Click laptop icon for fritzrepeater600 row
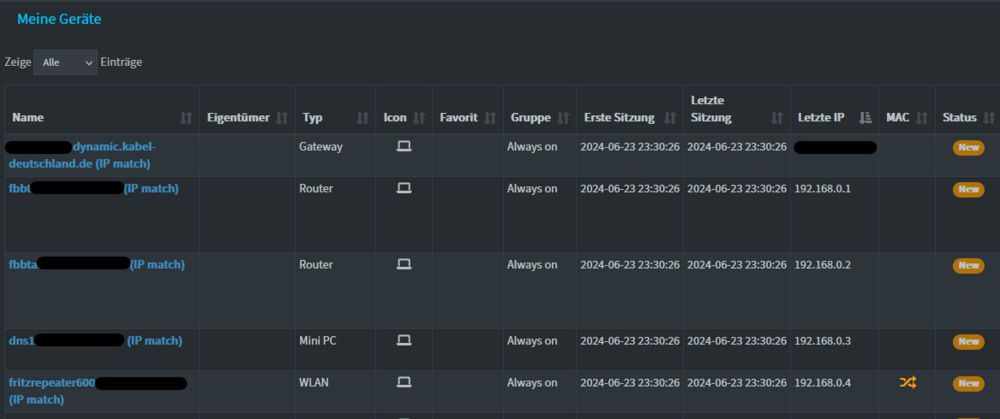The height and width of the screenshot is (419, 1000). click(x=404, y=383)
